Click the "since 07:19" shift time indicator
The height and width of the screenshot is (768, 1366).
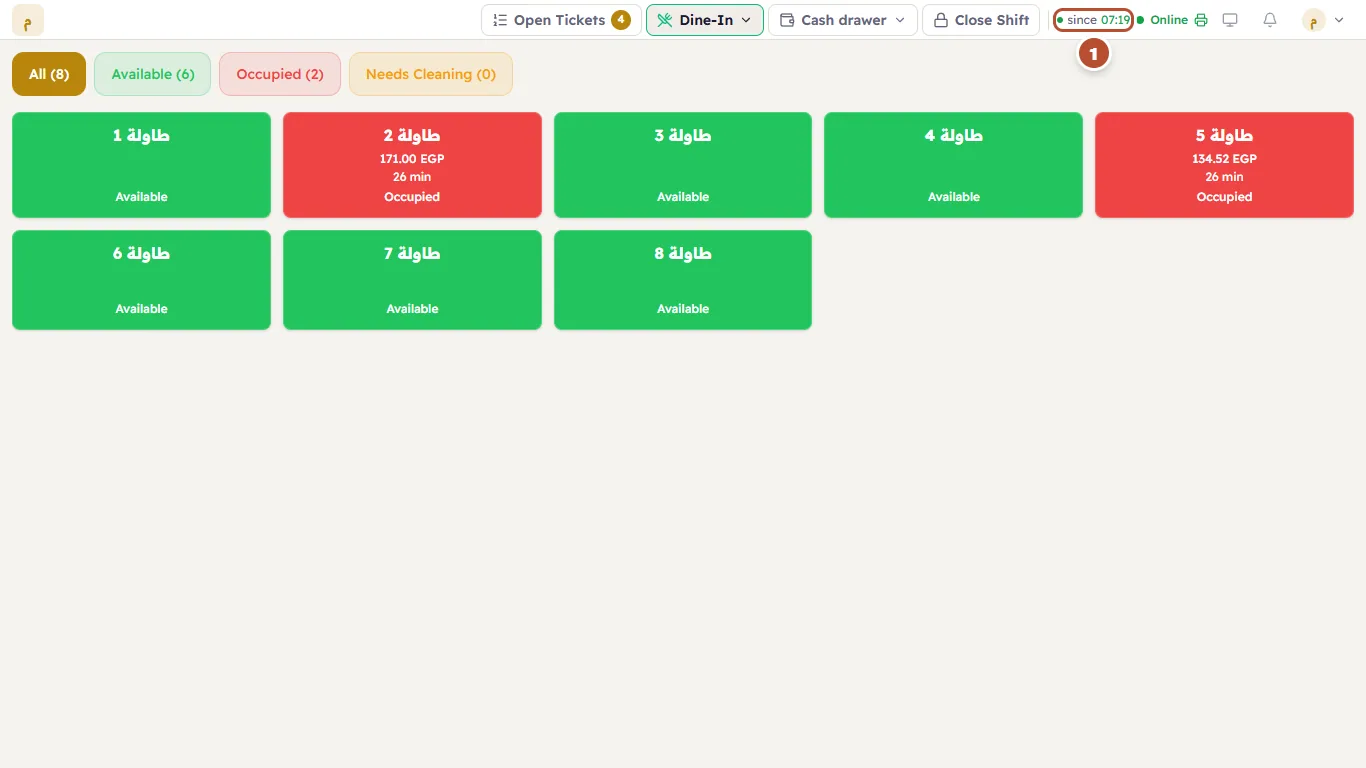[1094, 20]
